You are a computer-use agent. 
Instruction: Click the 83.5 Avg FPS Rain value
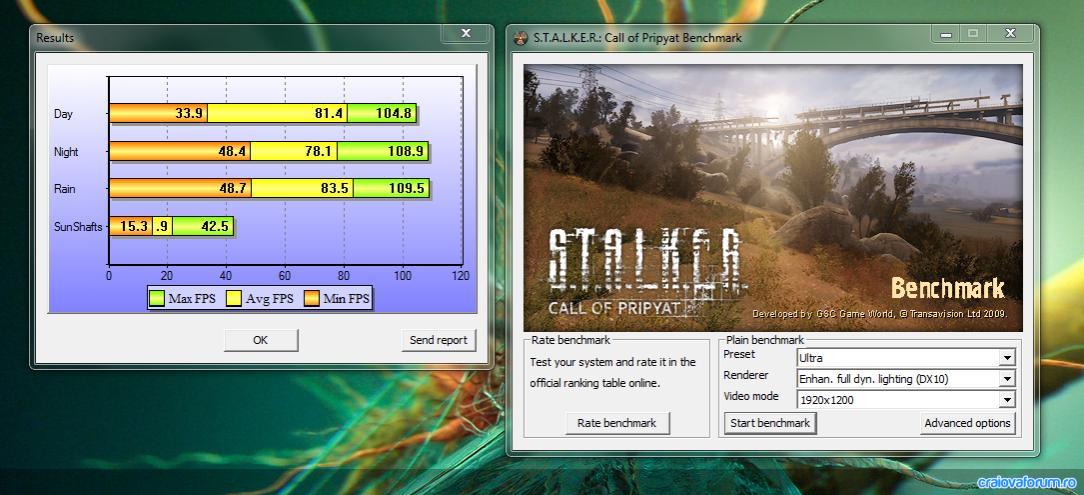point(335,189)
